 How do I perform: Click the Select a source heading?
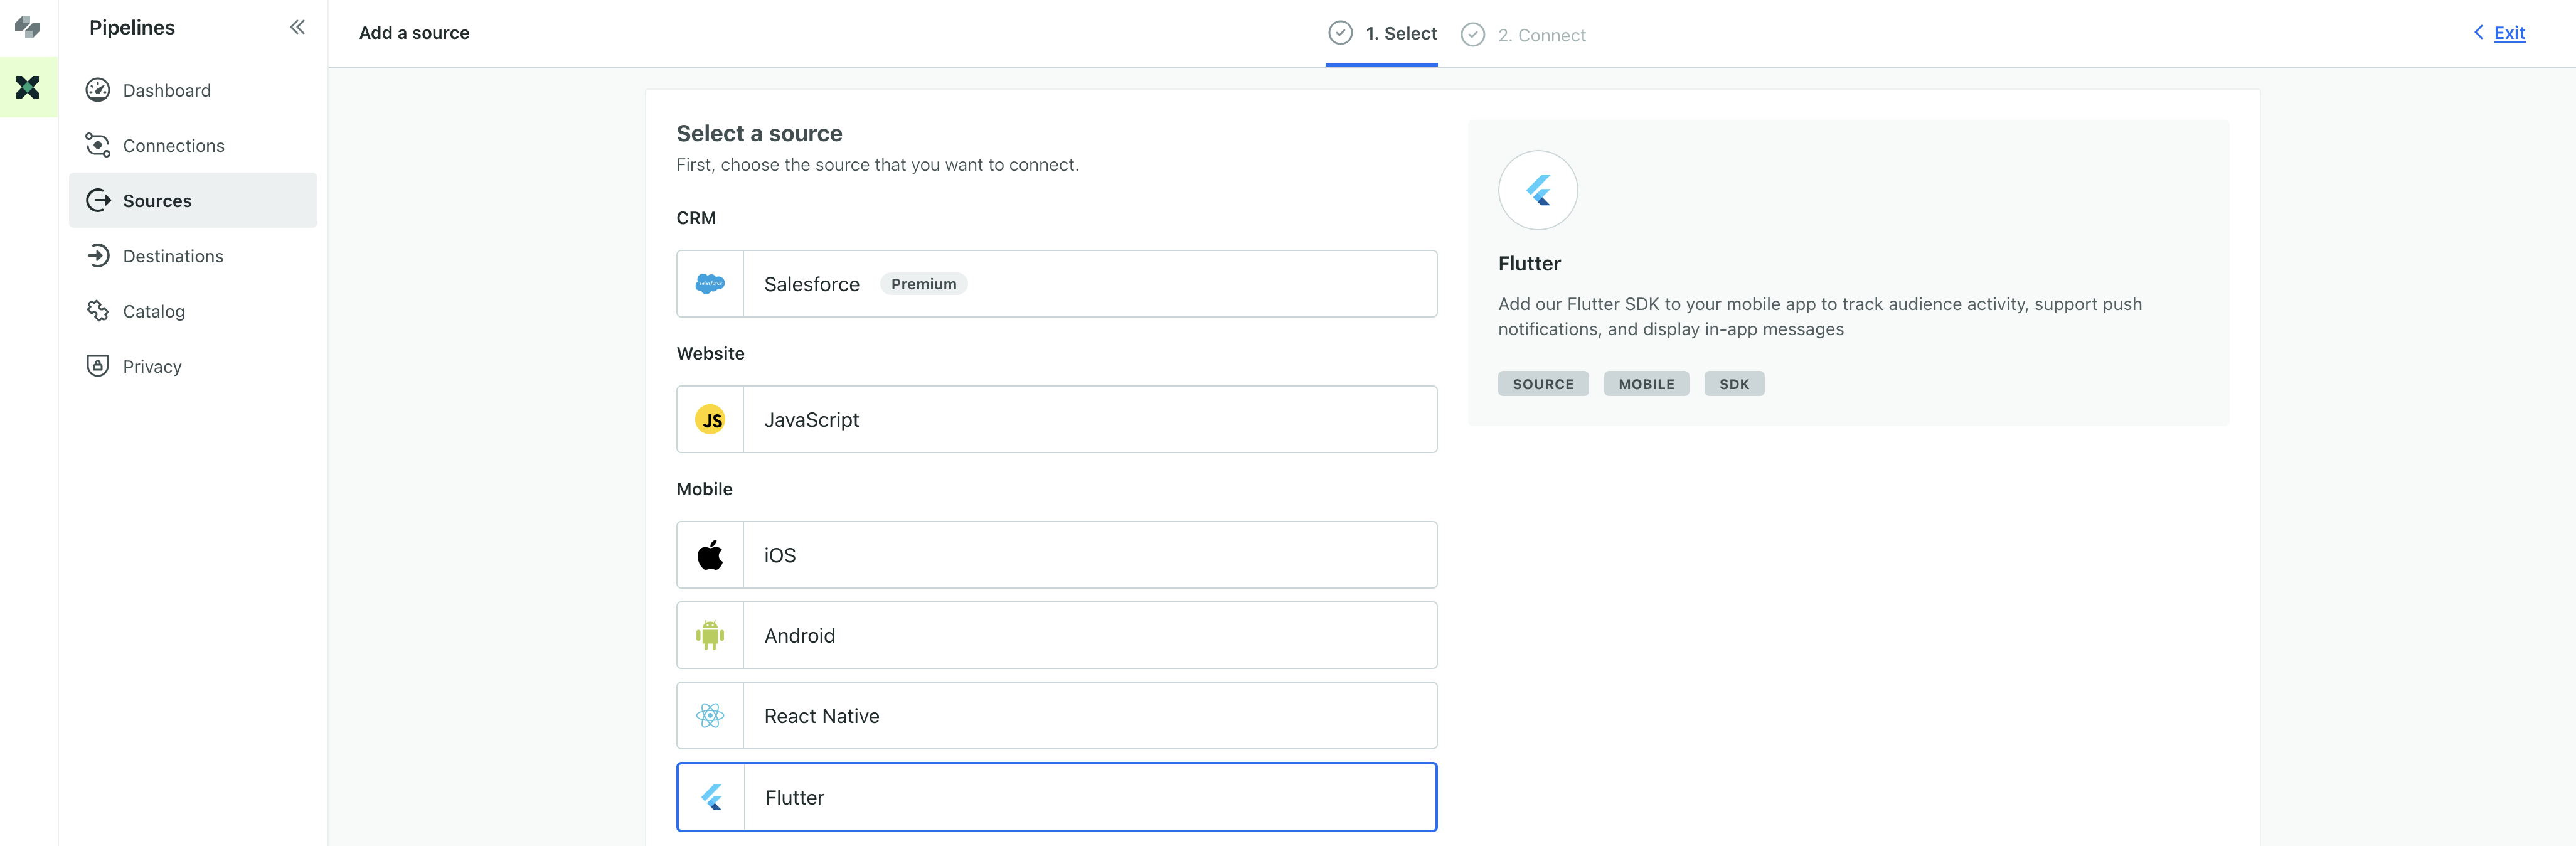pos(759,134)
